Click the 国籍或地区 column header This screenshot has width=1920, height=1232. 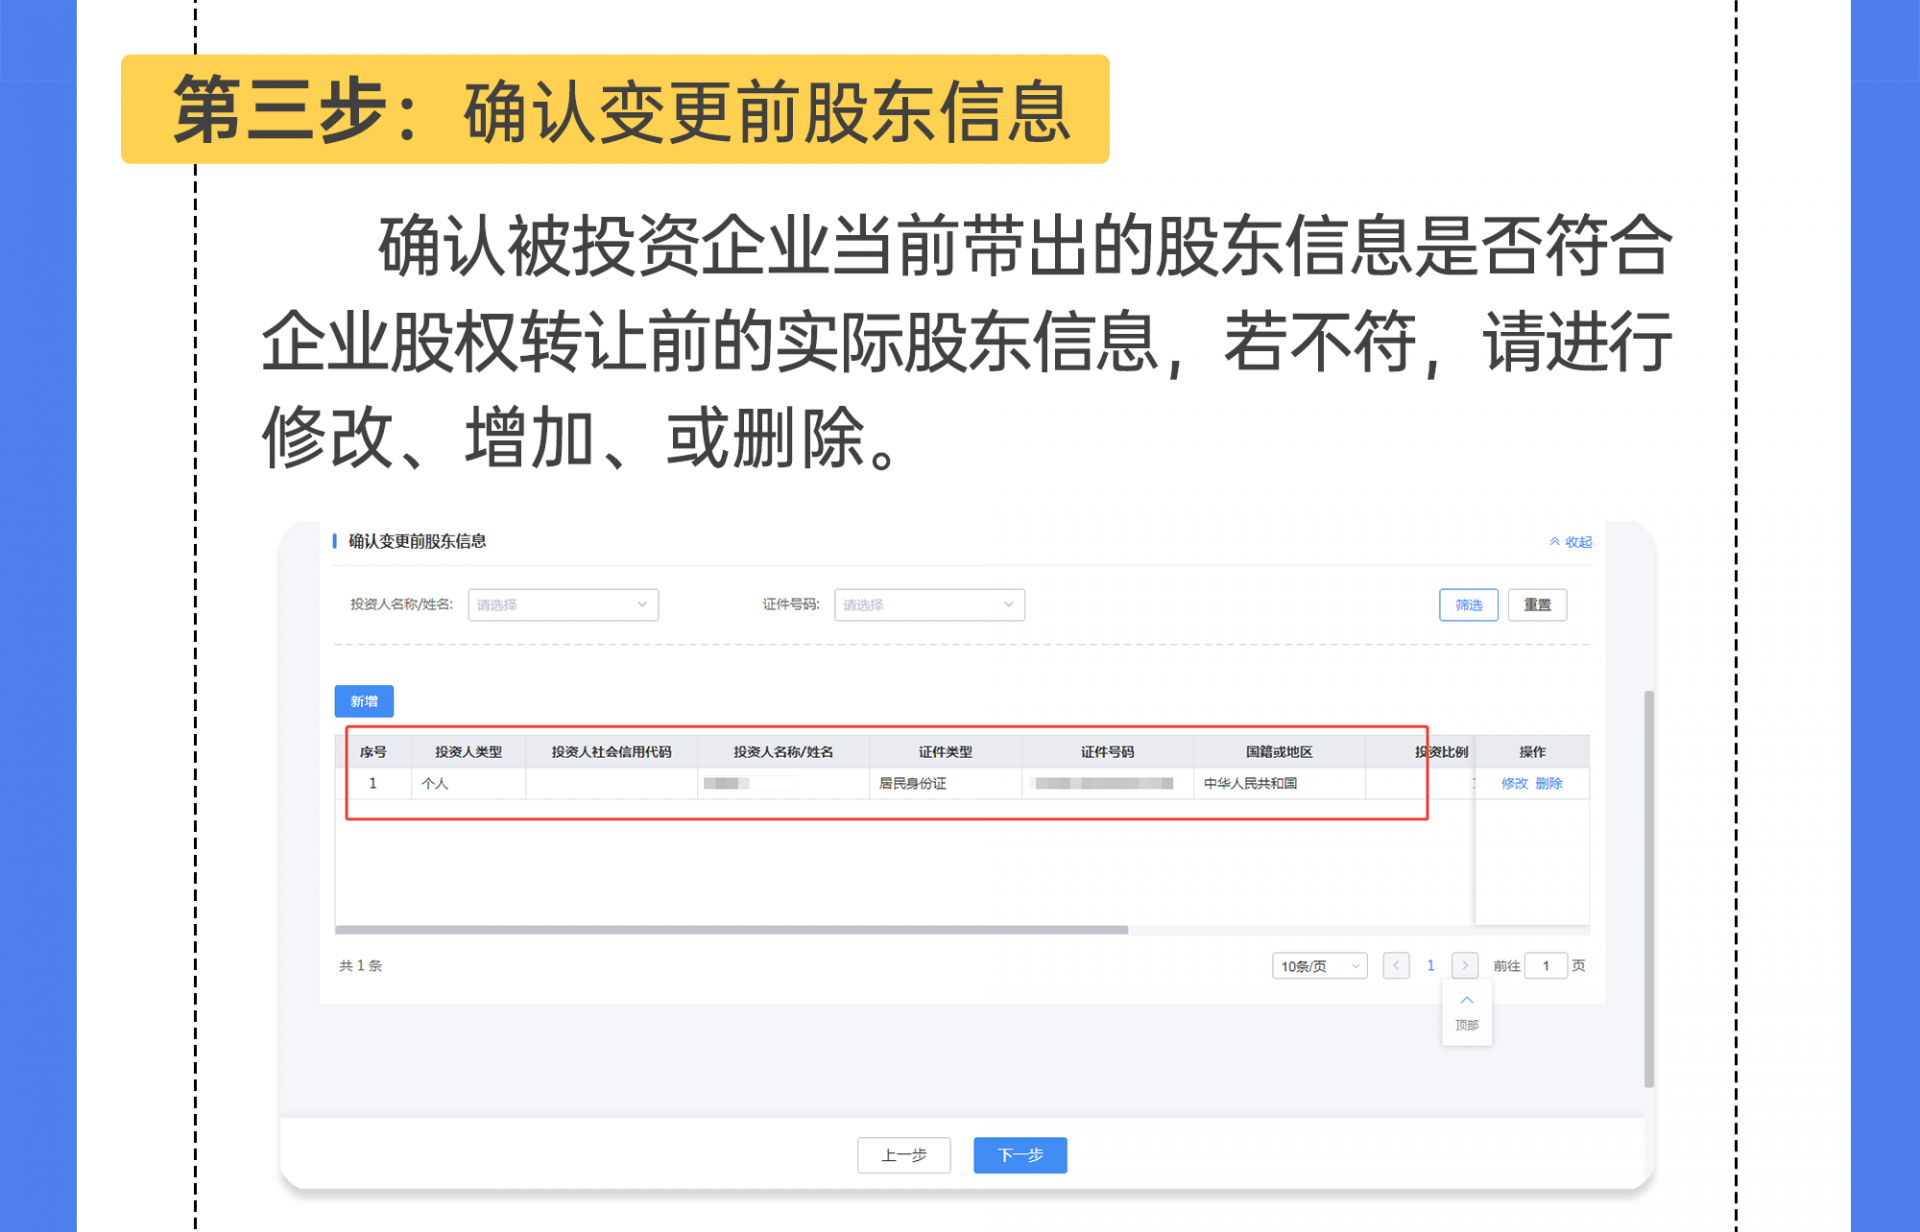point(1279,752)
